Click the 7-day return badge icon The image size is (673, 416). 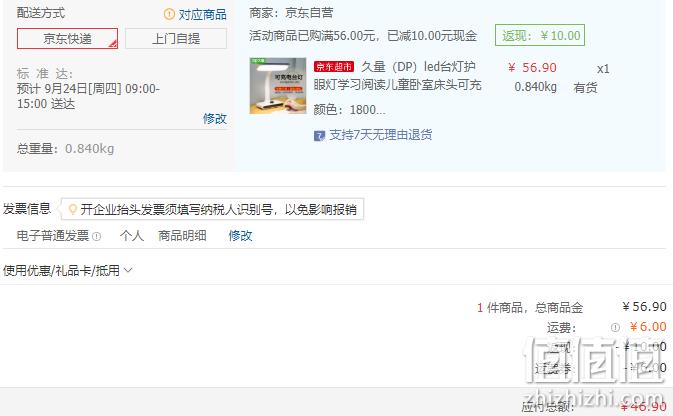pyautogui.click(x=319, y=136)
